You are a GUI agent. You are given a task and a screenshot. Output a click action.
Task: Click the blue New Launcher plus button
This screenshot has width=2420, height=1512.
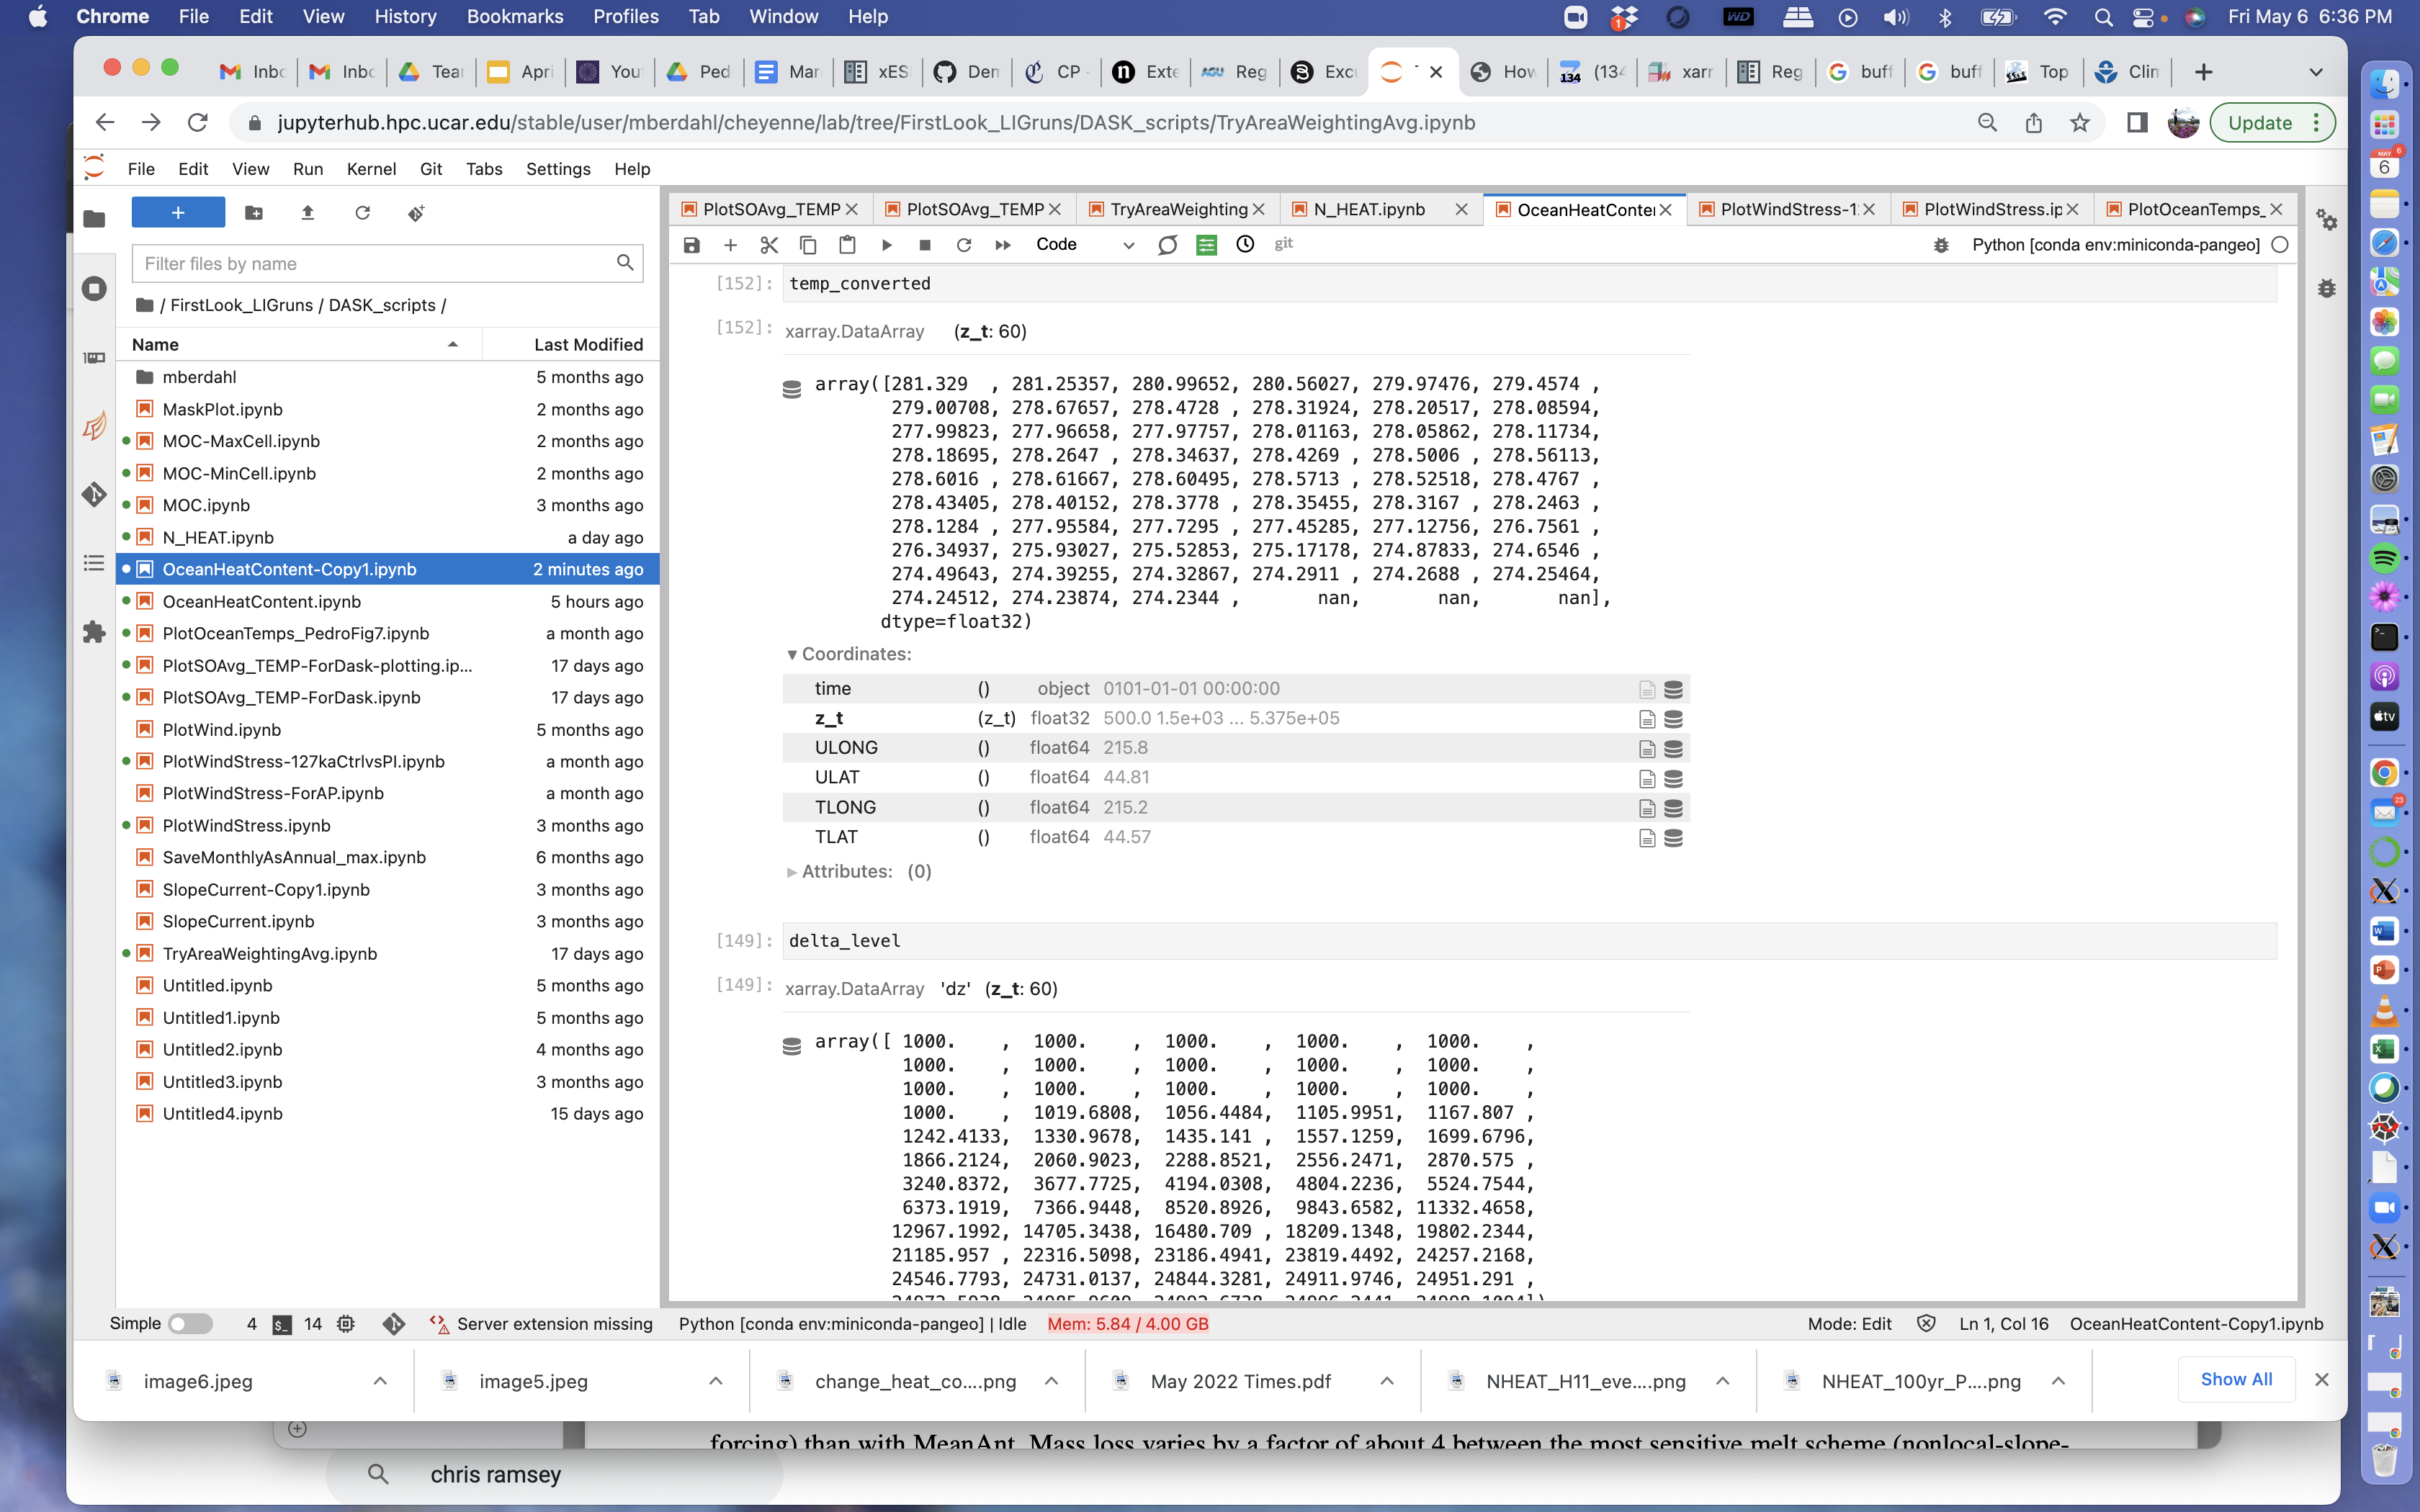pos(178,212)
